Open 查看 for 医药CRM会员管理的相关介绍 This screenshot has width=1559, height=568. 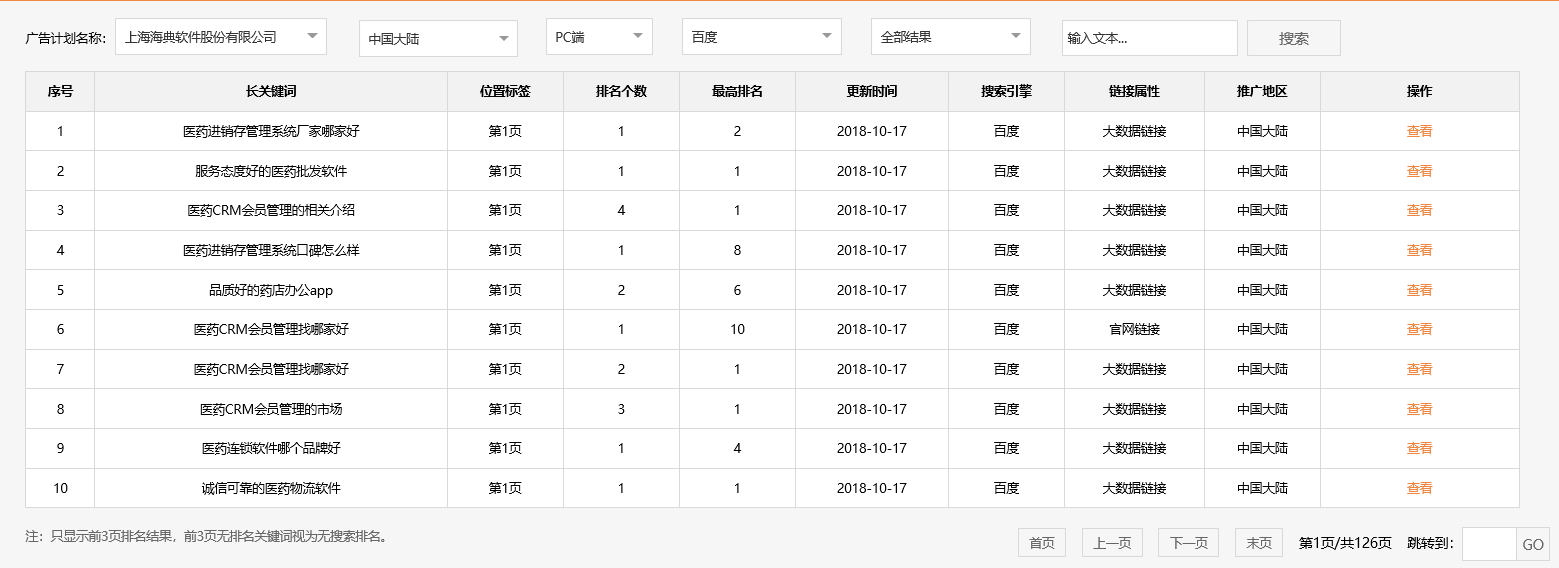point(1419,210)
